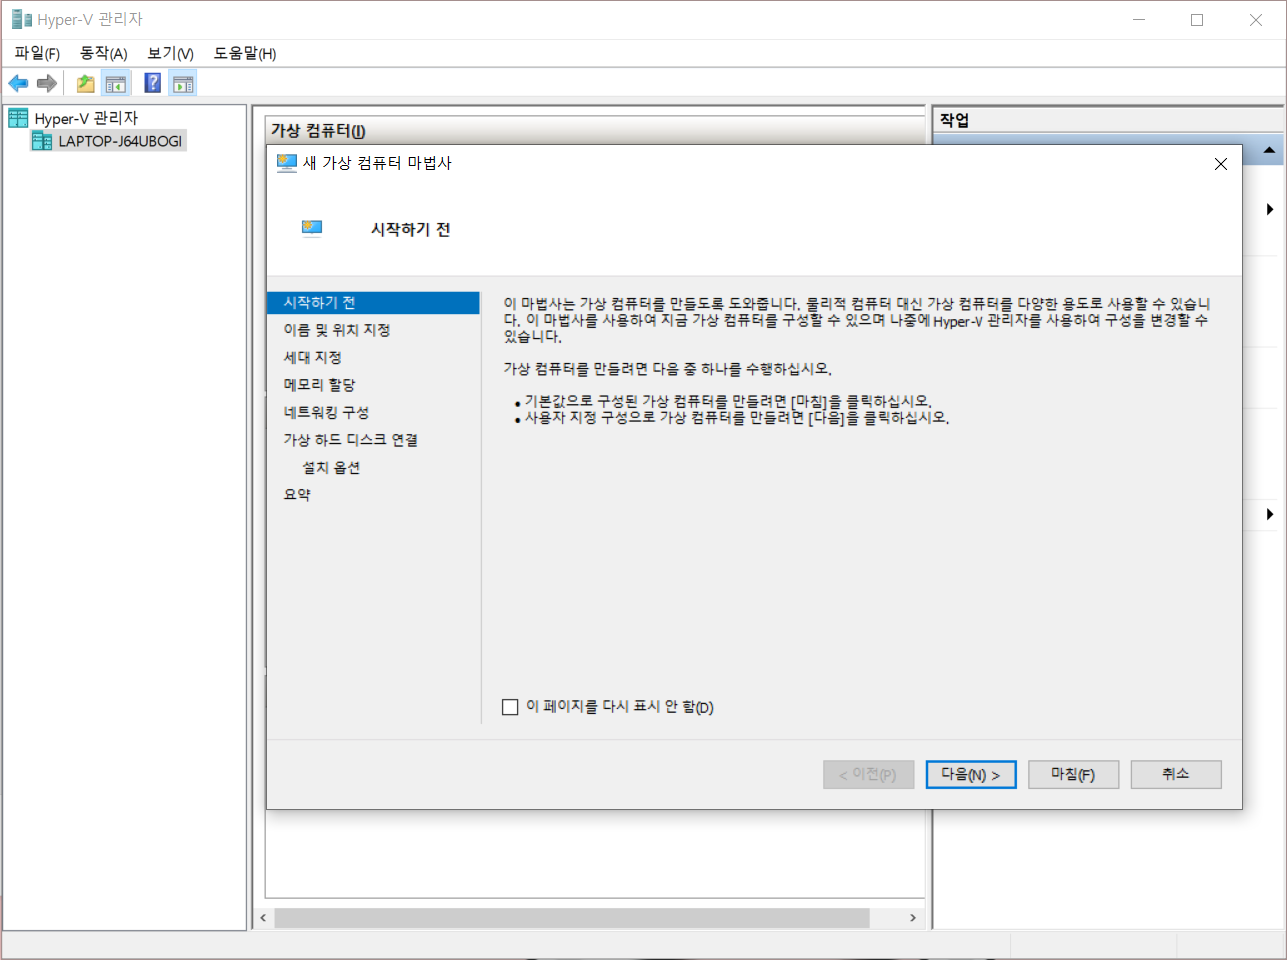Click the disabled < 이전(P) button
The image size is (1287, 960).
pyautogui.click(x=868, y=774)
